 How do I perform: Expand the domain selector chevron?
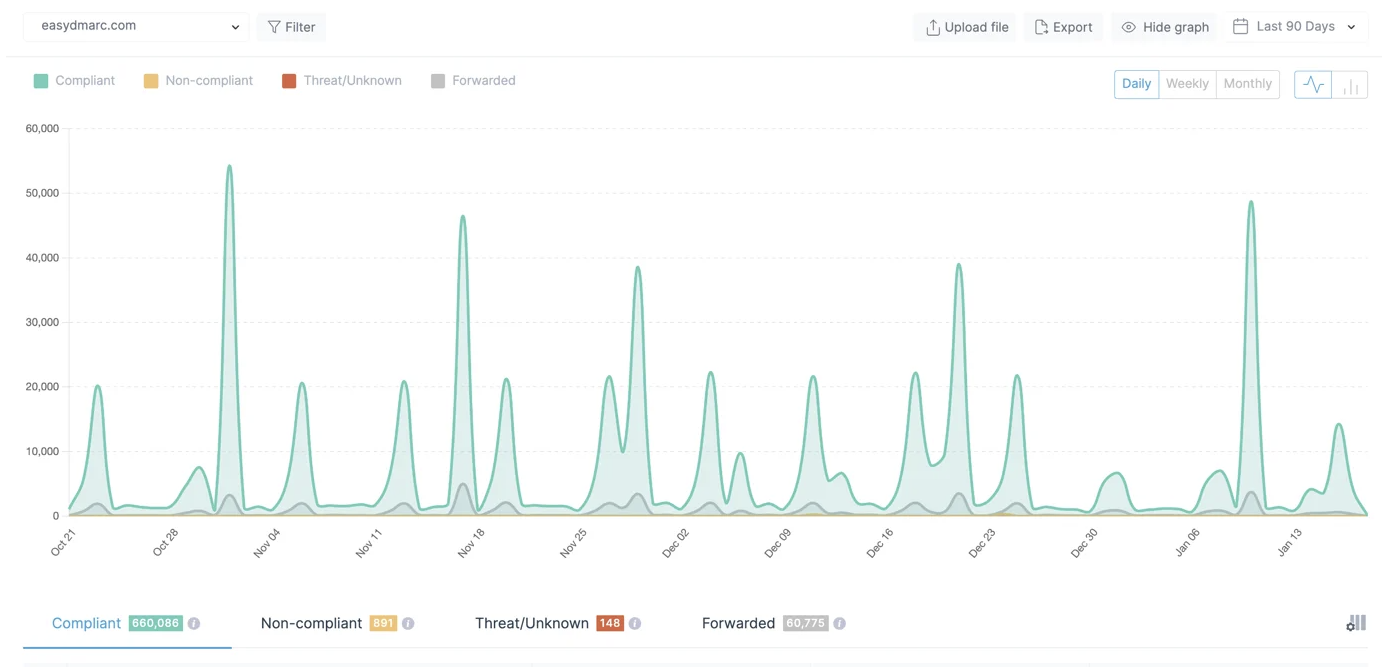point(235,27)
